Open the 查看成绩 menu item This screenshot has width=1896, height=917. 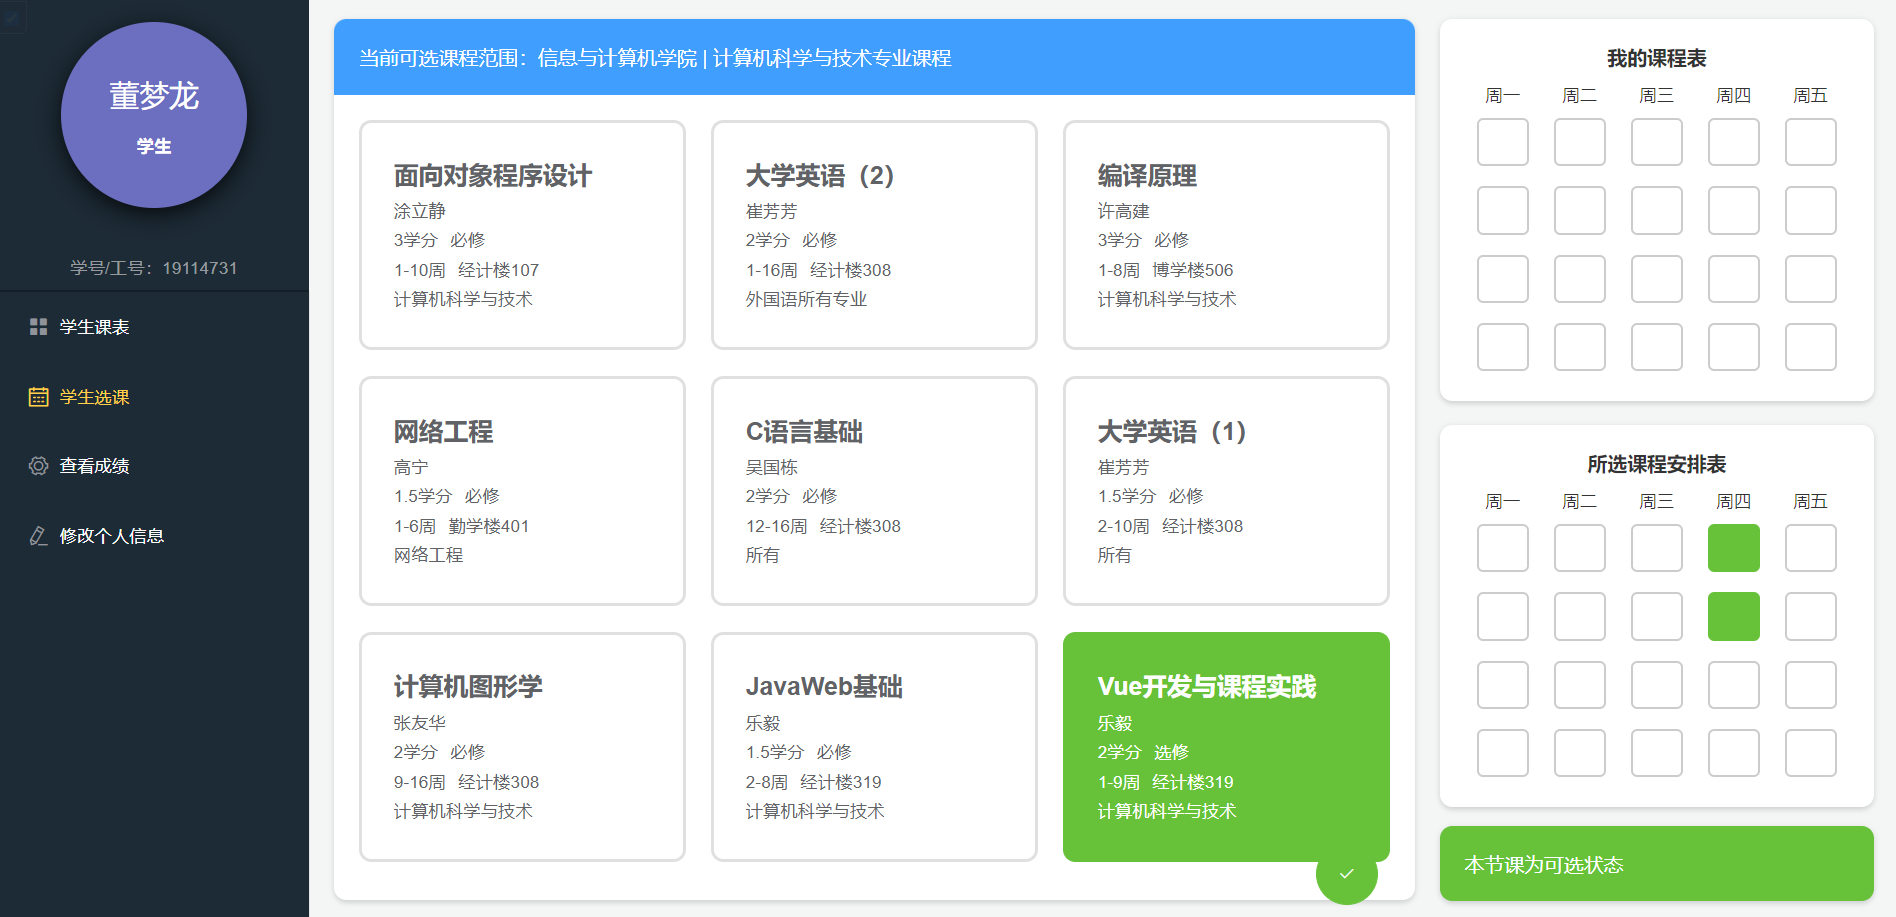click(x=154, y=466)
